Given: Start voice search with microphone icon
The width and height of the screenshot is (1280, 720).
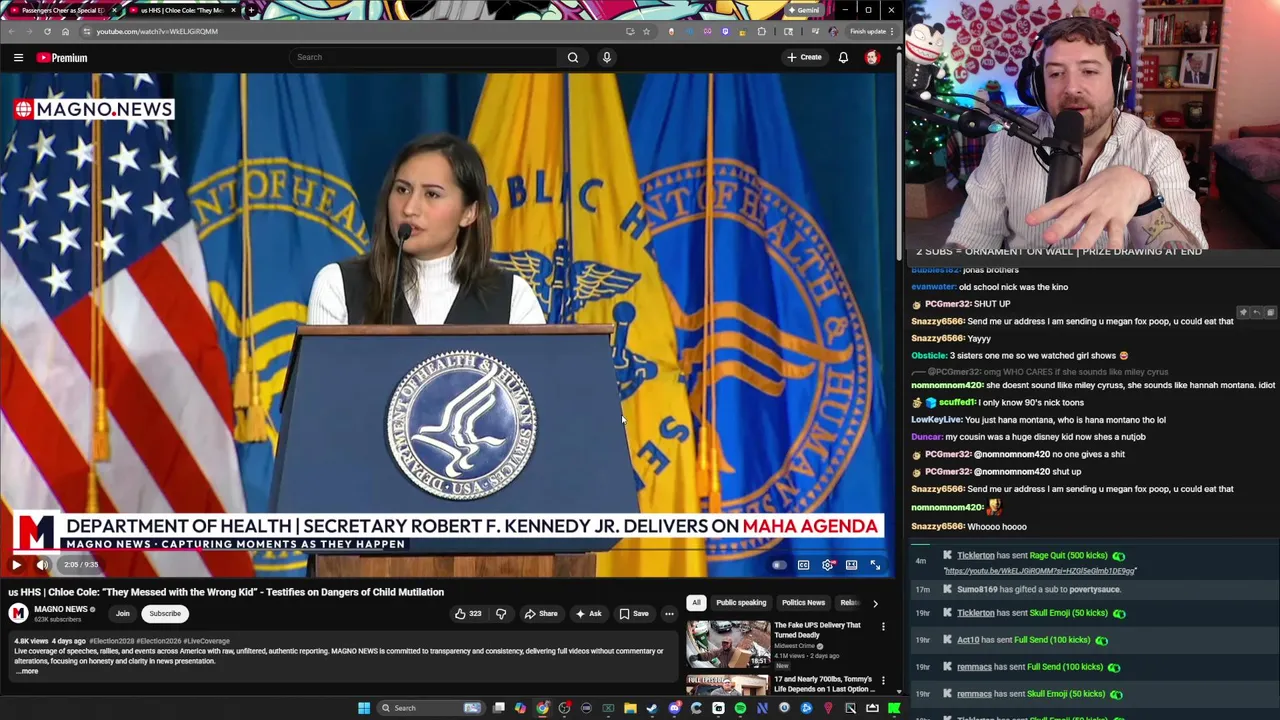Looking at the screenshot, I should [x=606, y=57].
